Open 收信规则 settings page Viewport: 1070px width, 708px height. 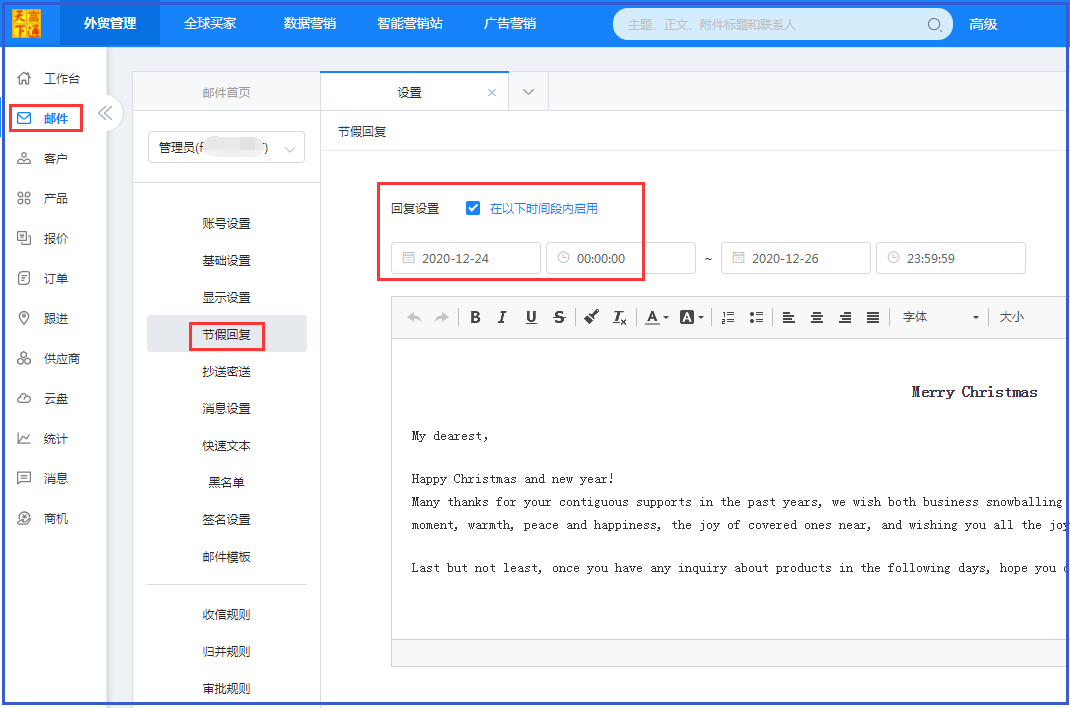click(226, 614)
